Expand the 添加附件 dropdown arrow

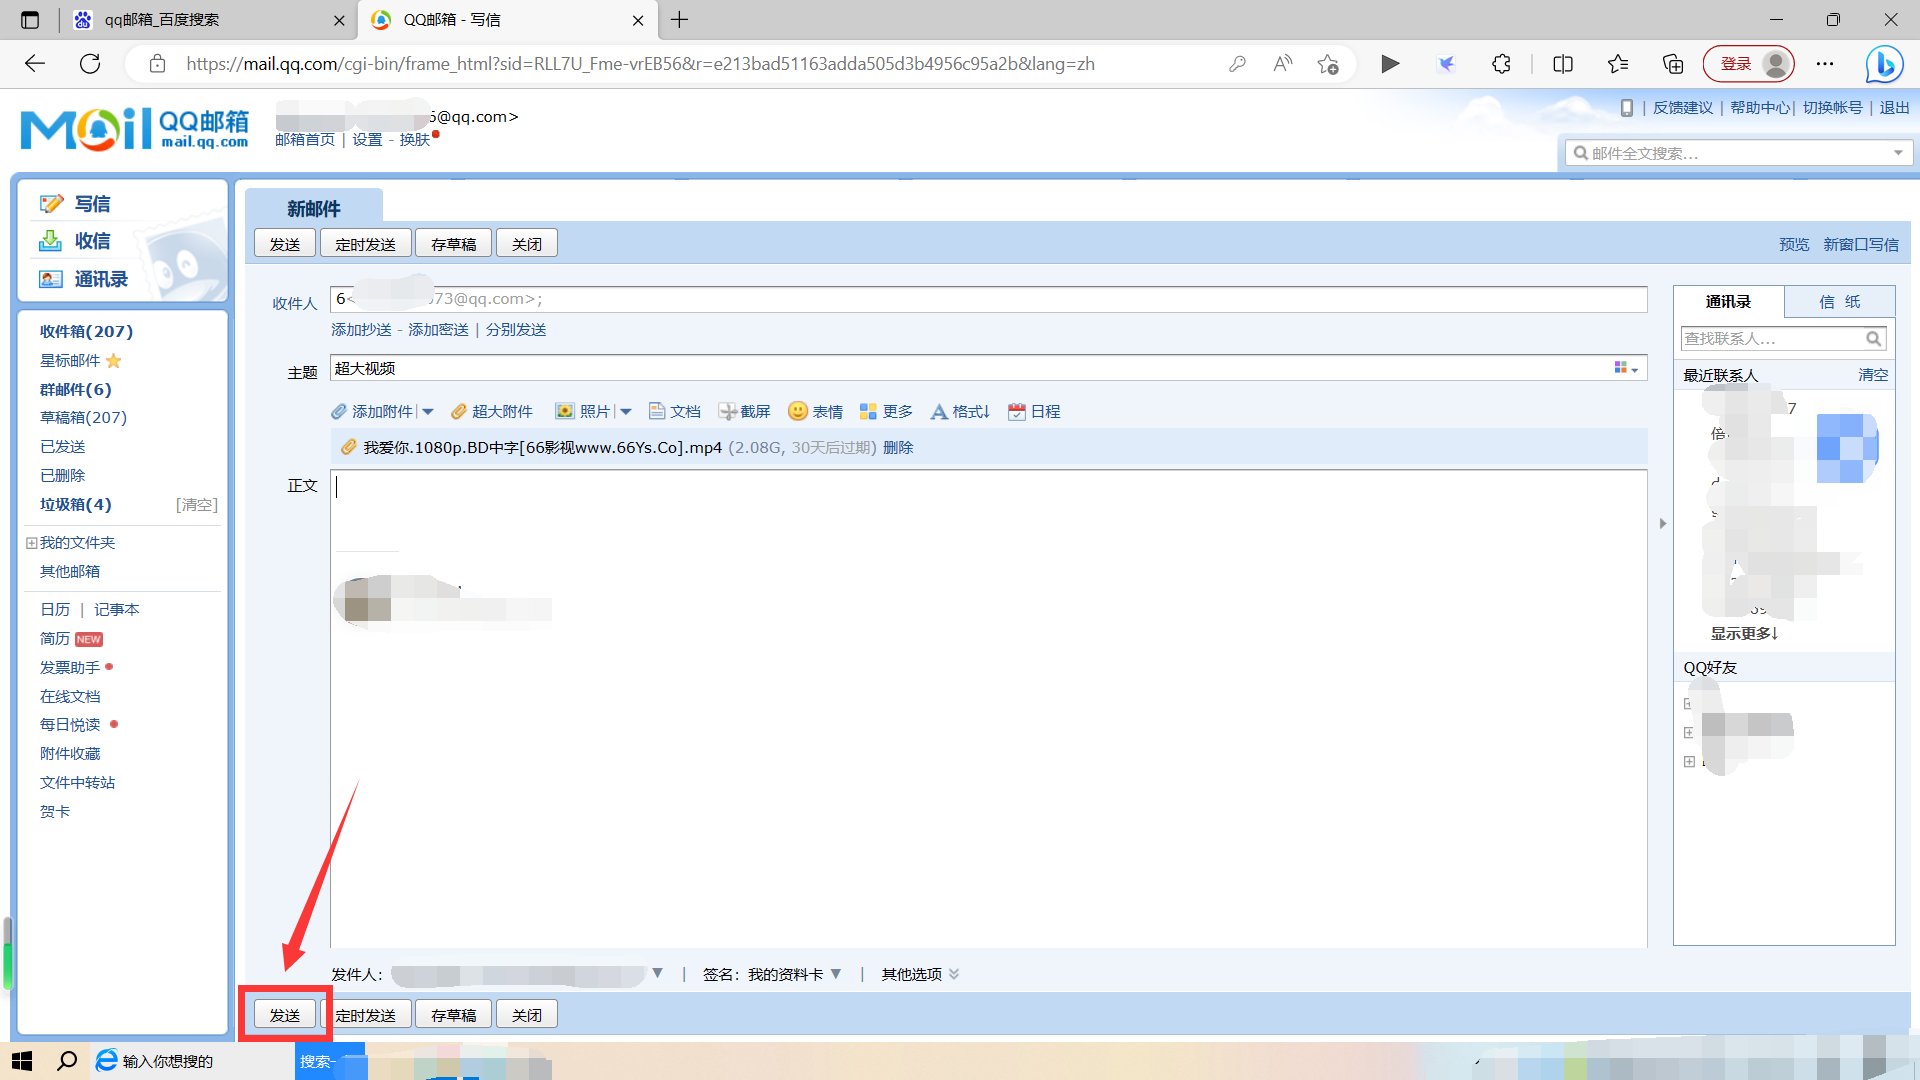(428, 411)
